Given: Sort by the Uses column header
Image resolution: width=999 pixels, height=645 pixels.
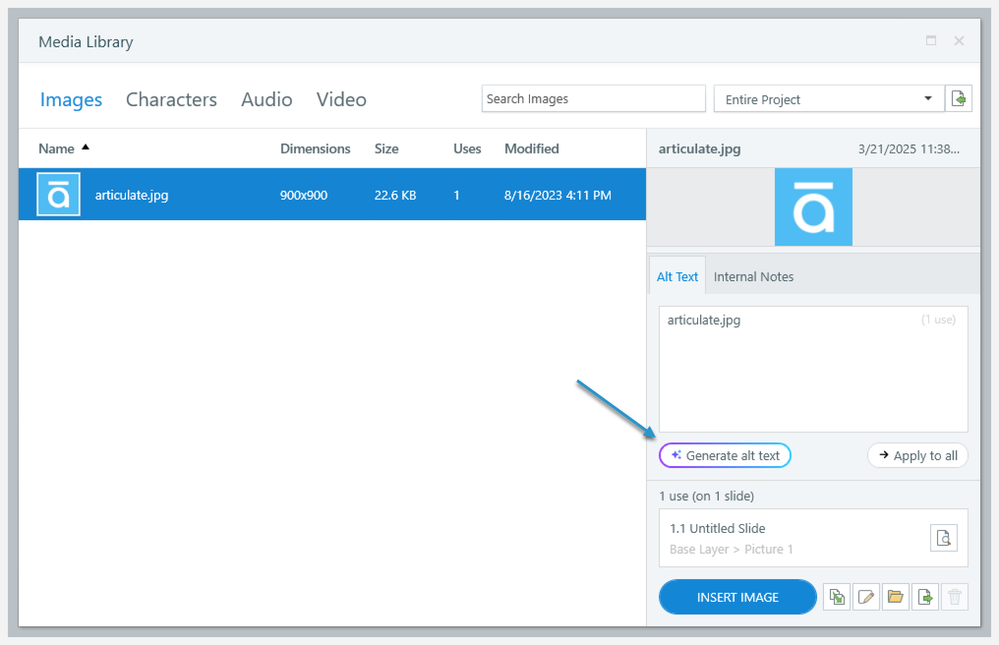Looking at the screenshot, I should [x=467, y=149].
